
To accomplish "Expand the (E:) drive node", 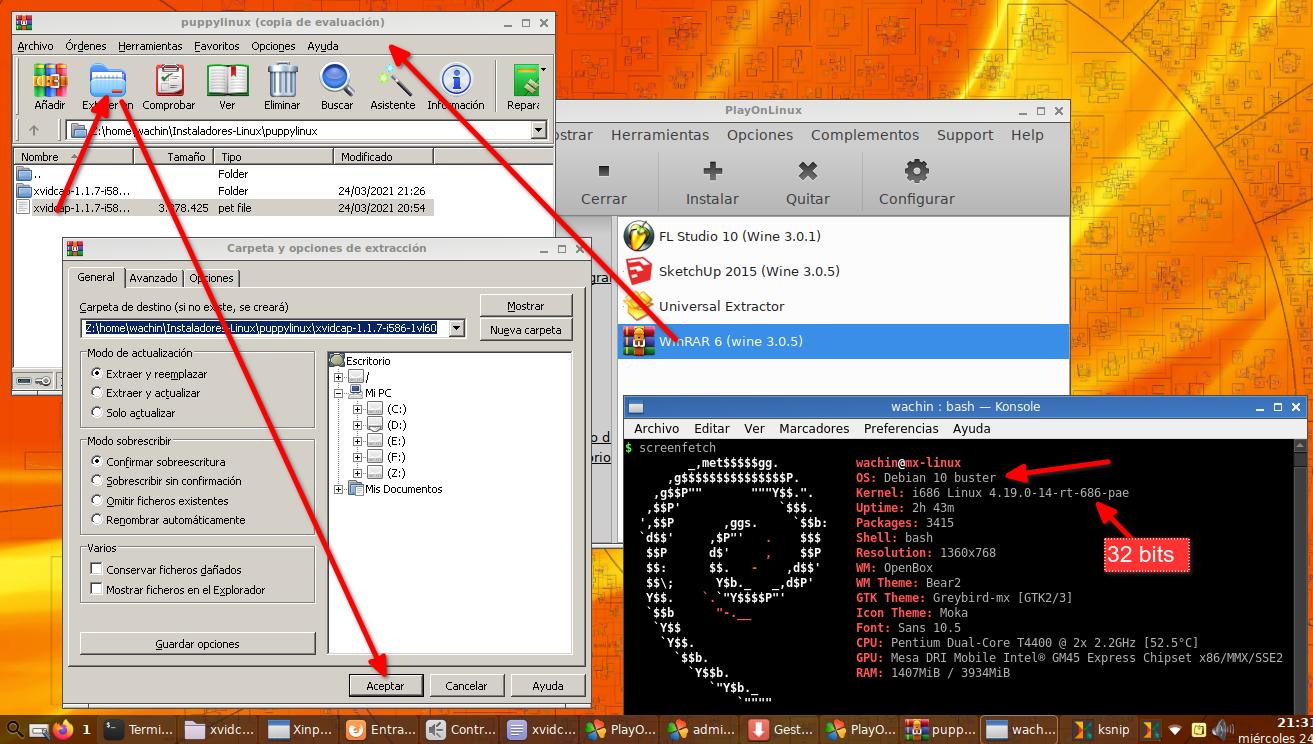I will click(x=357, y=441).
